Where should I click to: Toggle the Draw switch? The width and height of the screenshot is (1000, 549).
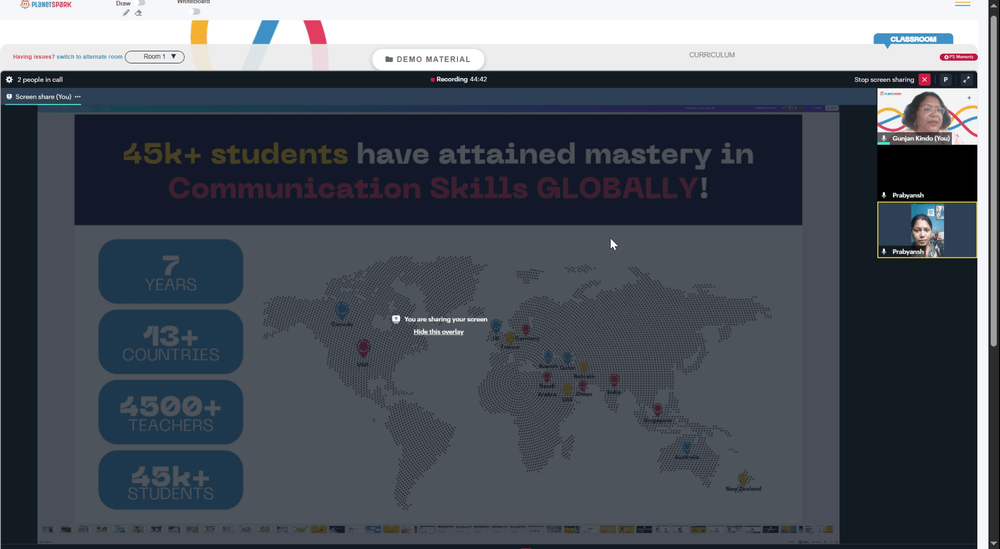tap(141, 3)
